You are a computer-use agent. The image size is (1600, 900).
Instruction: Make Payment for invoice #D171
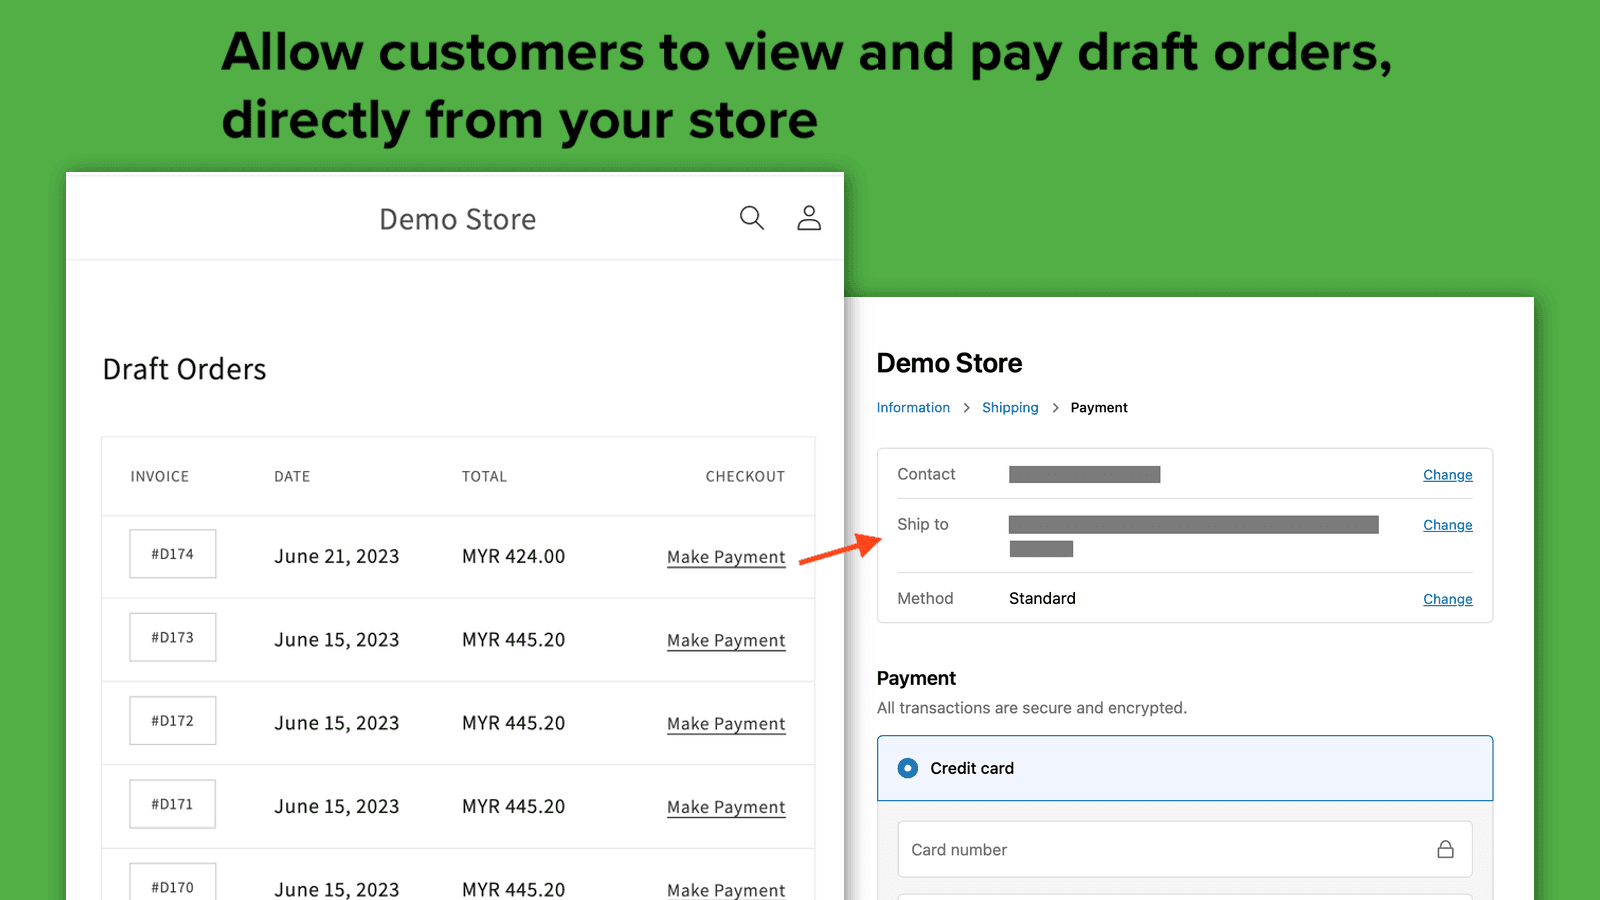[x=725, y=807]
